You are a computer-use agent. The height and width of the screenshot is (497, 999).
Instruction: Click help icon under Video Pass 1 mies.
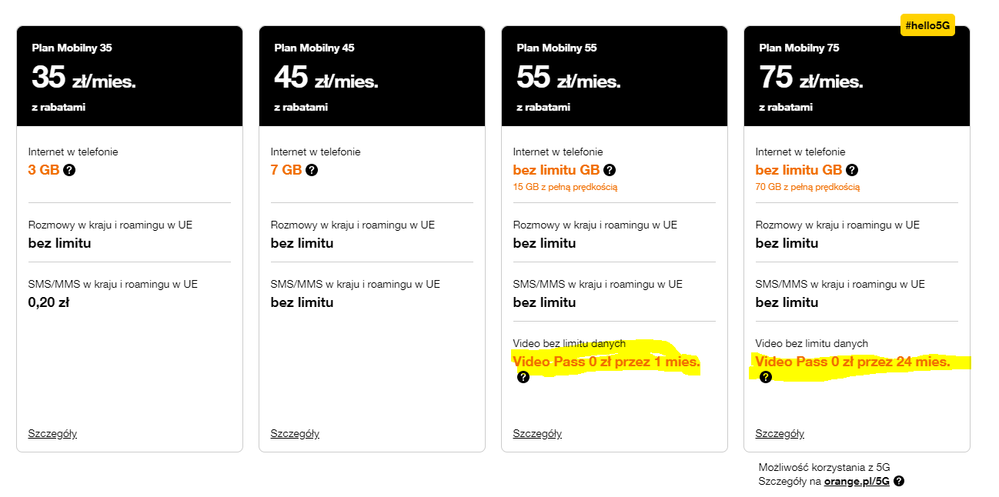[x=523, y=377]
